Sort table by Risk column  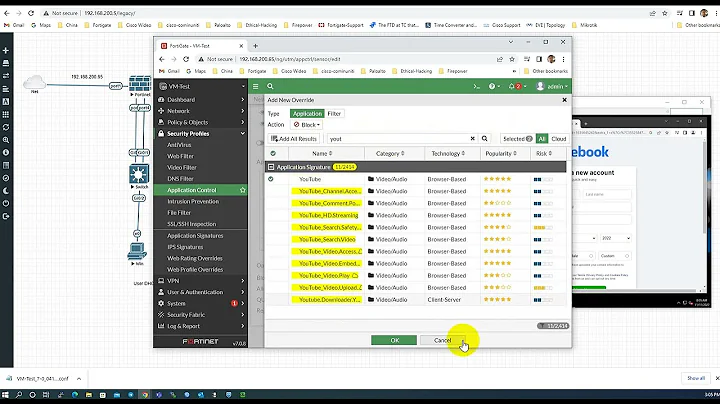544,153
